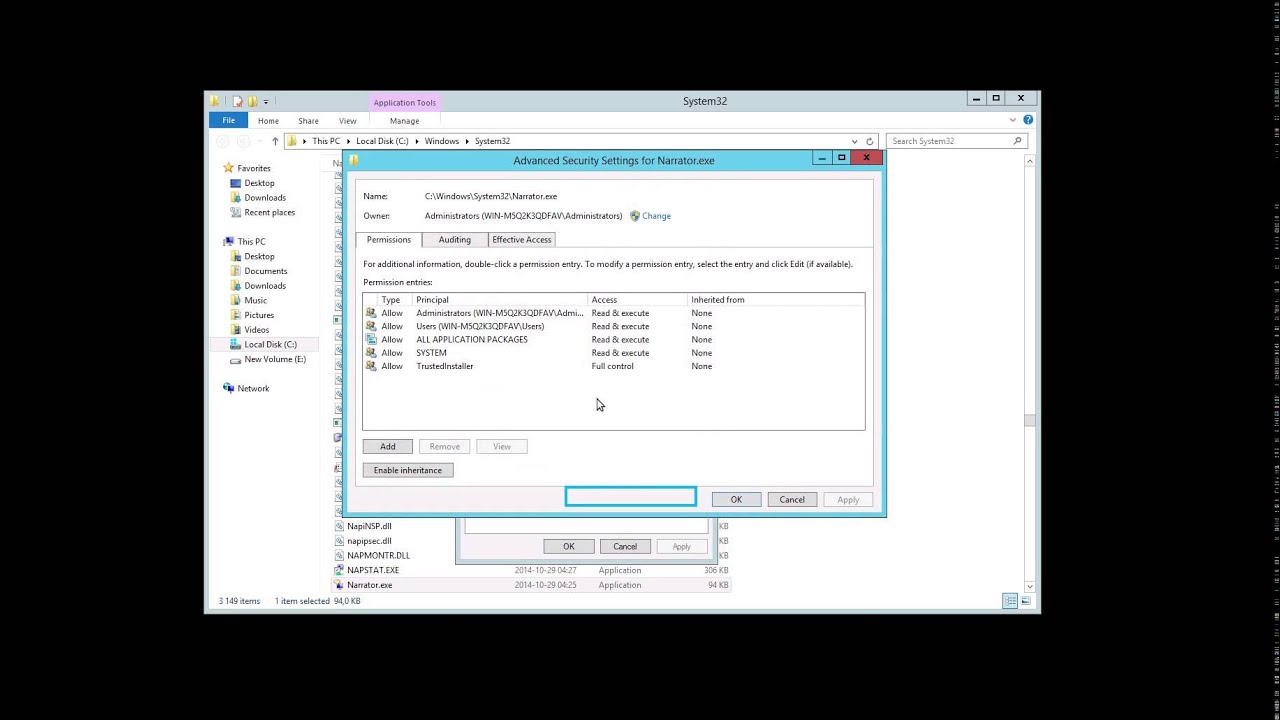The width and height of the screenshot is (1280, 720).
Task: Click the Users group icon in permission entries
Action: click(x=371, y=326)
